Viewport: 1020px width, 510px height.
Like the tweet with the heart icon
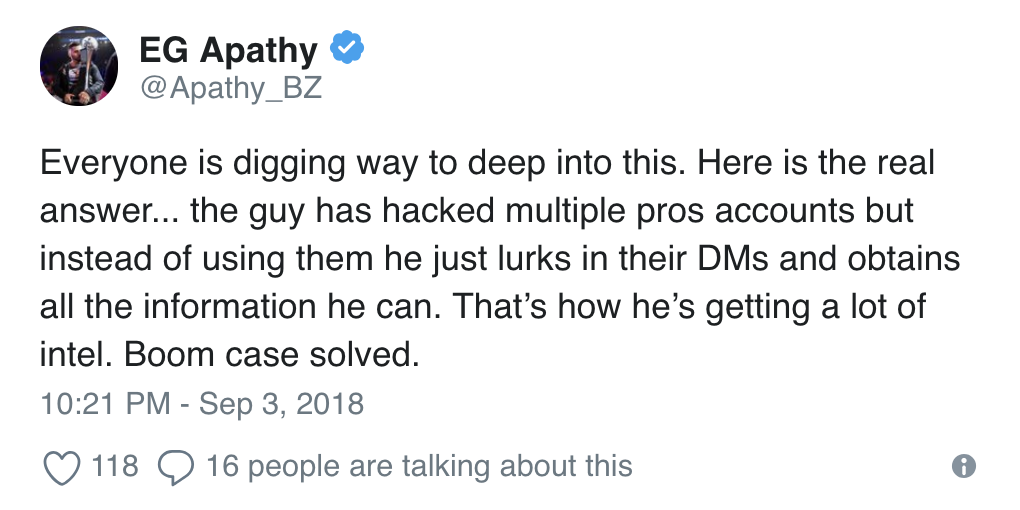[x=62, y=466]
